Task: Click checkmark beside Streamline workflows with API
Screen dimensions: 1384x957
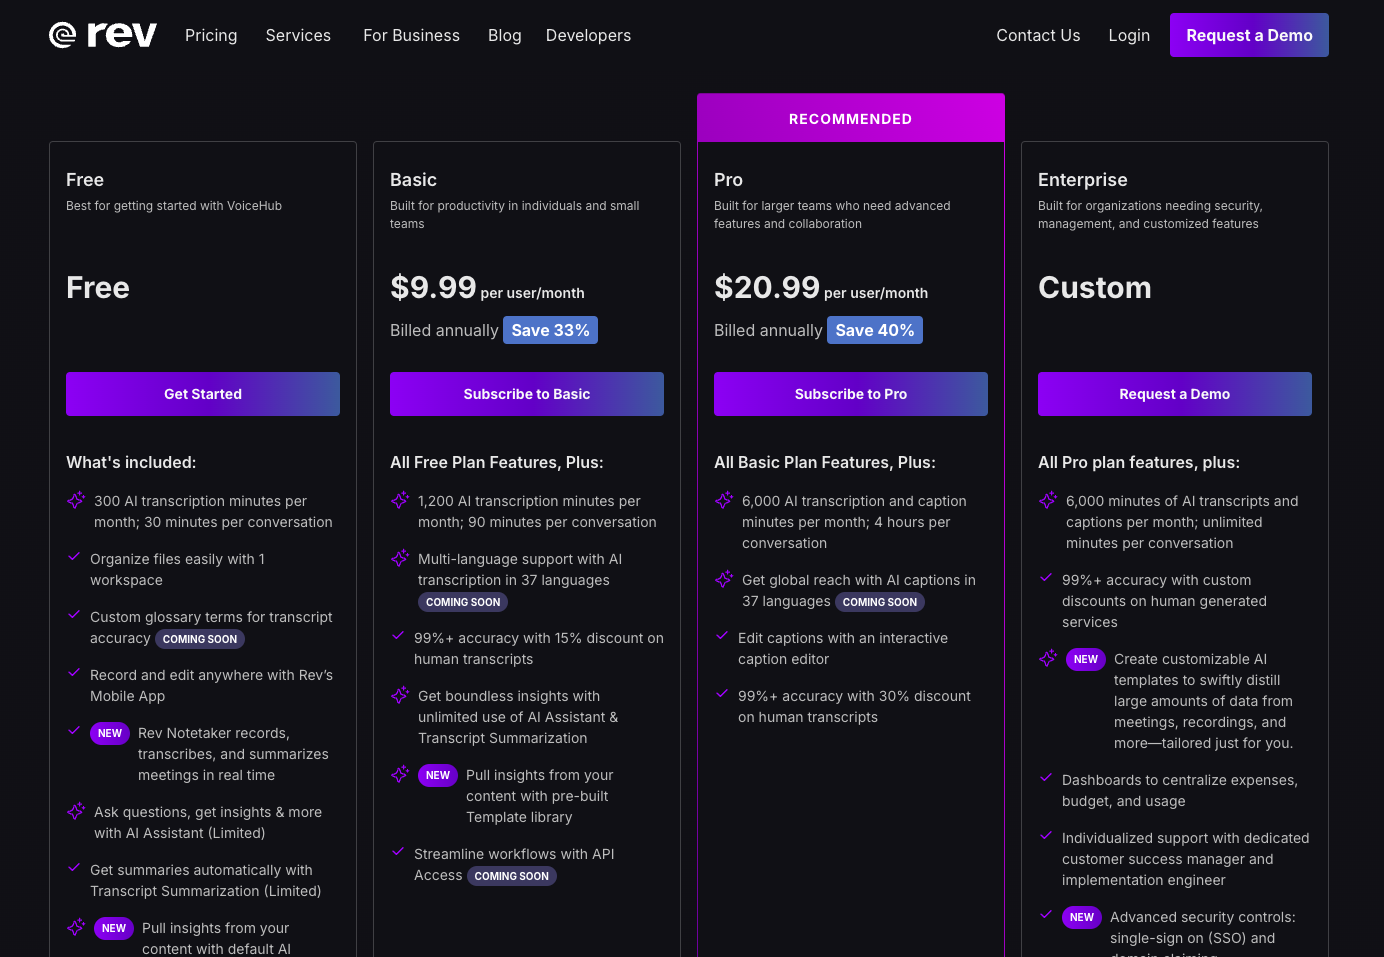Action: [x=398, y=852]
